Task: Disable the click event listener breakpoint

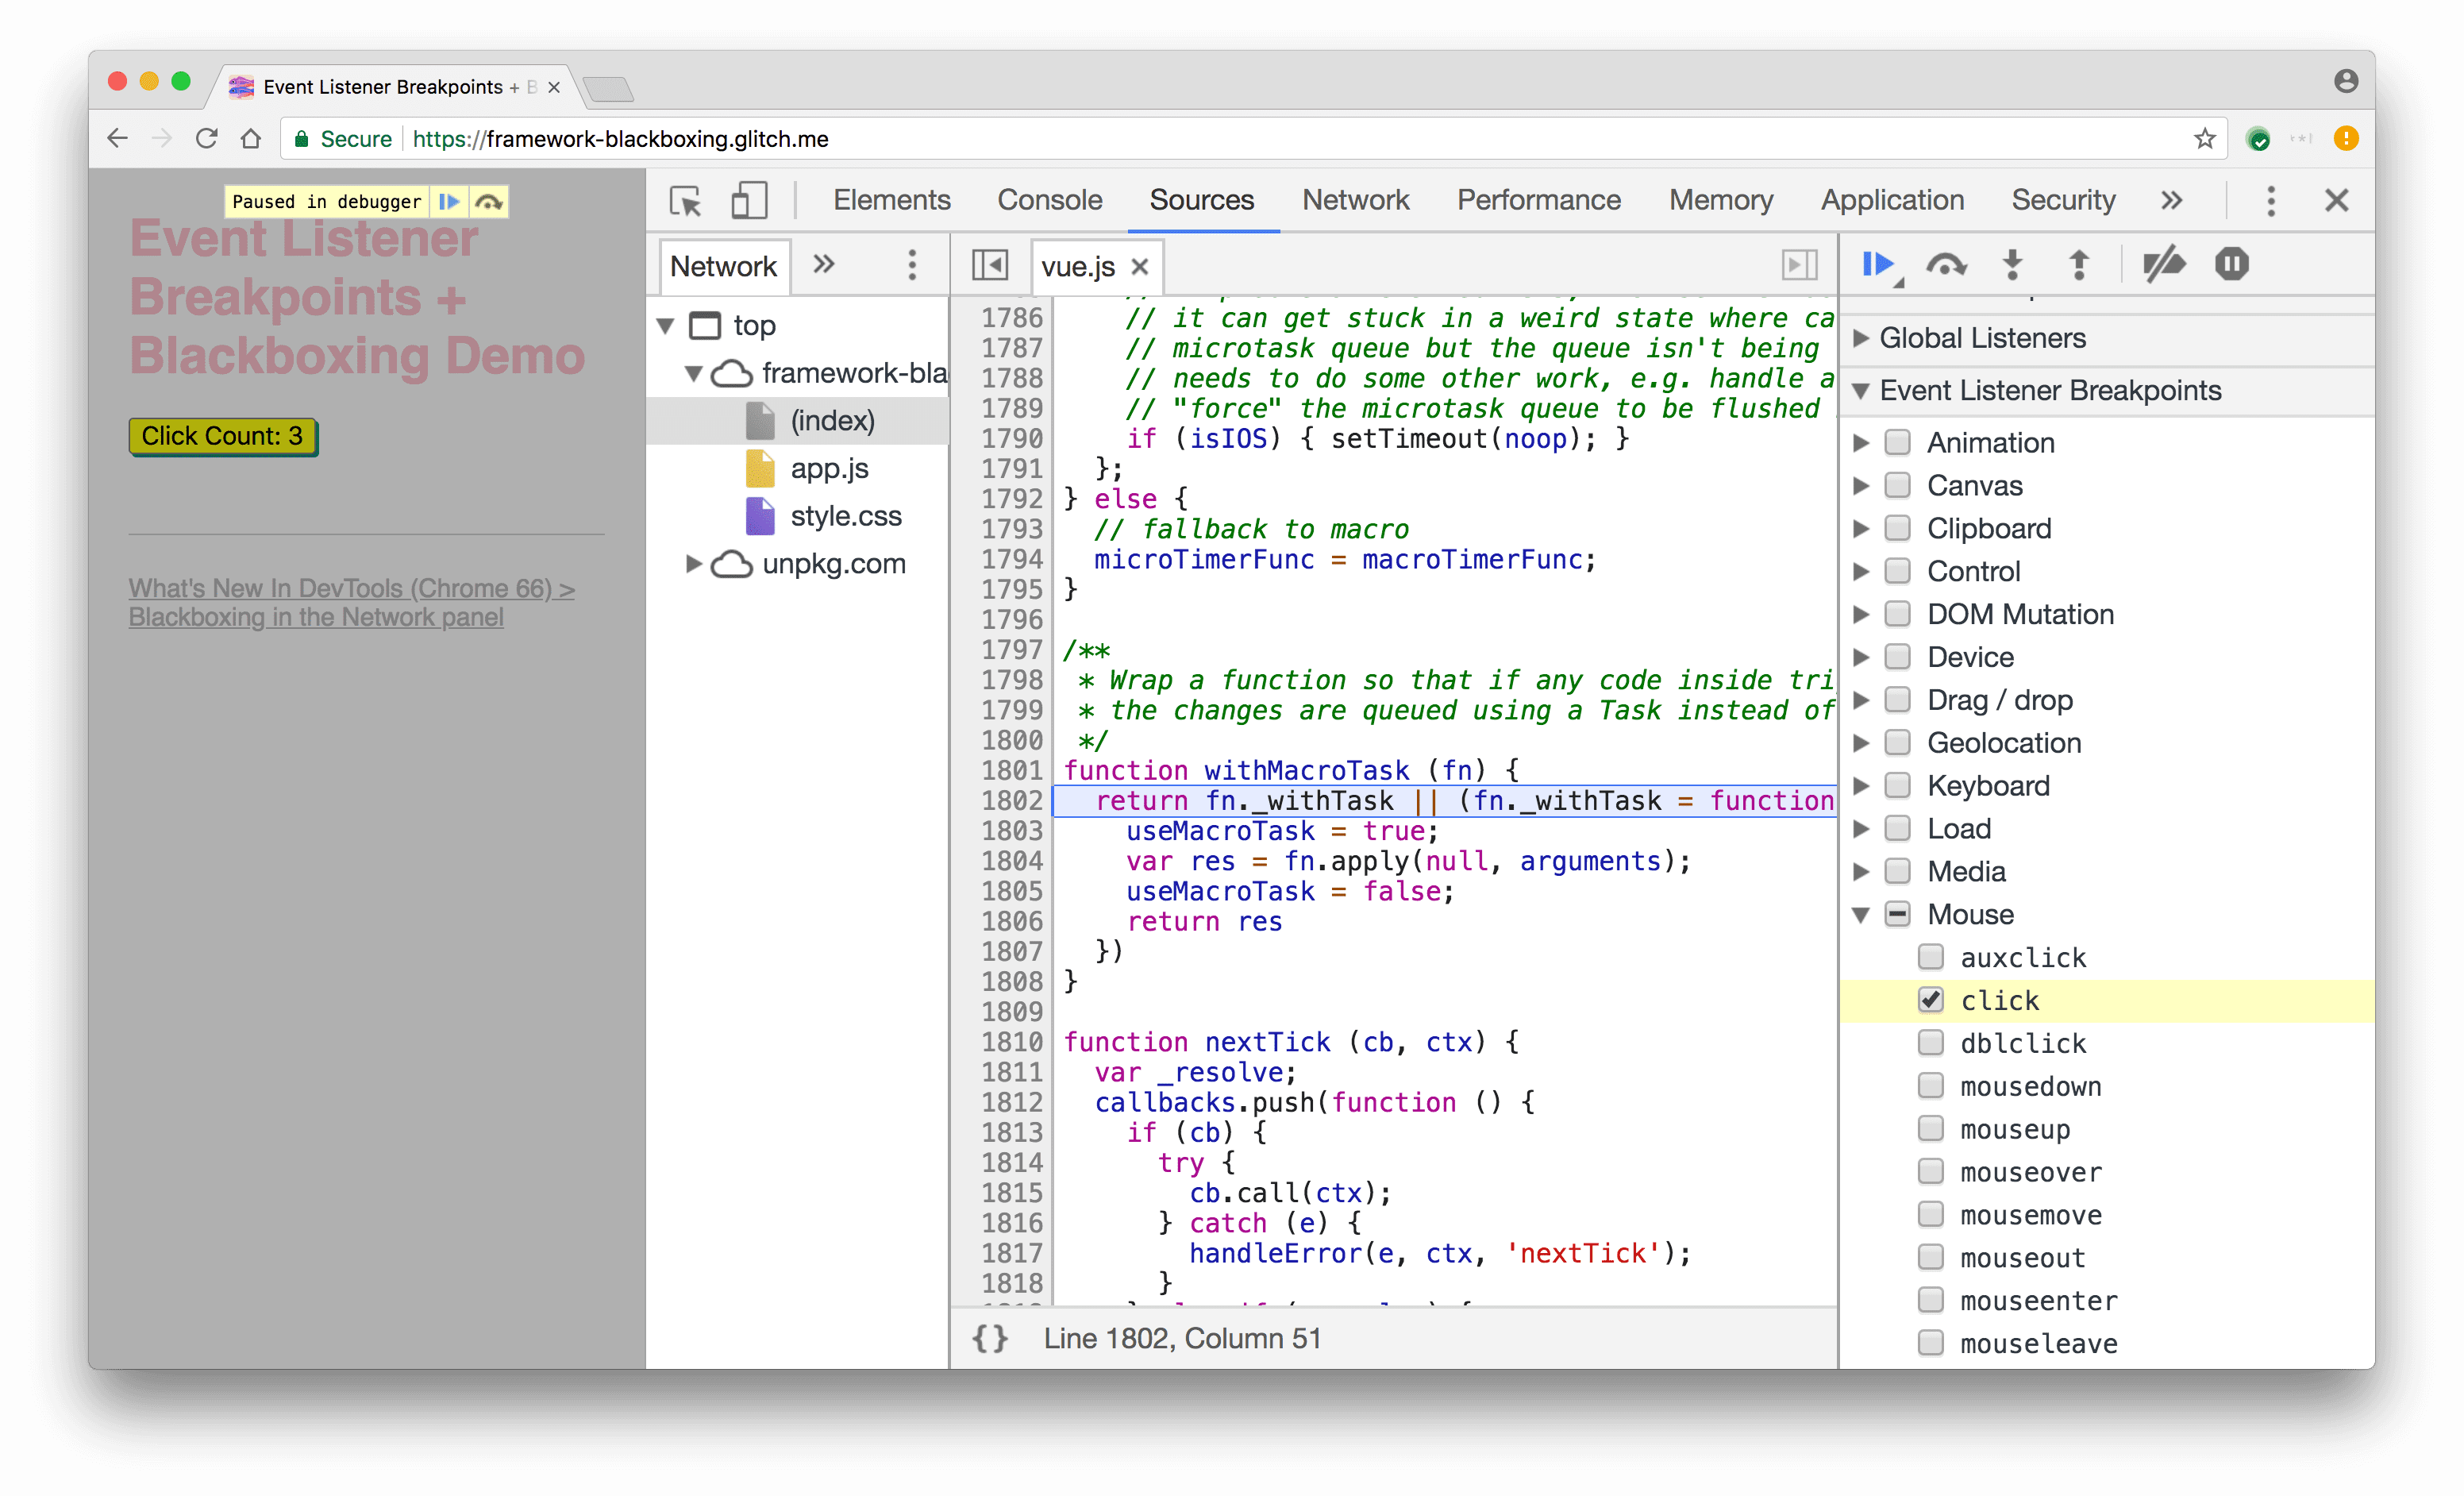Action: [x=1929, y=998]
